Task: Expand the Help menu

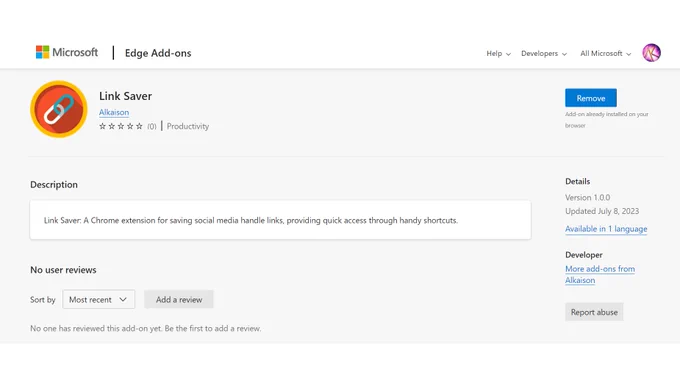Action: 498,53
